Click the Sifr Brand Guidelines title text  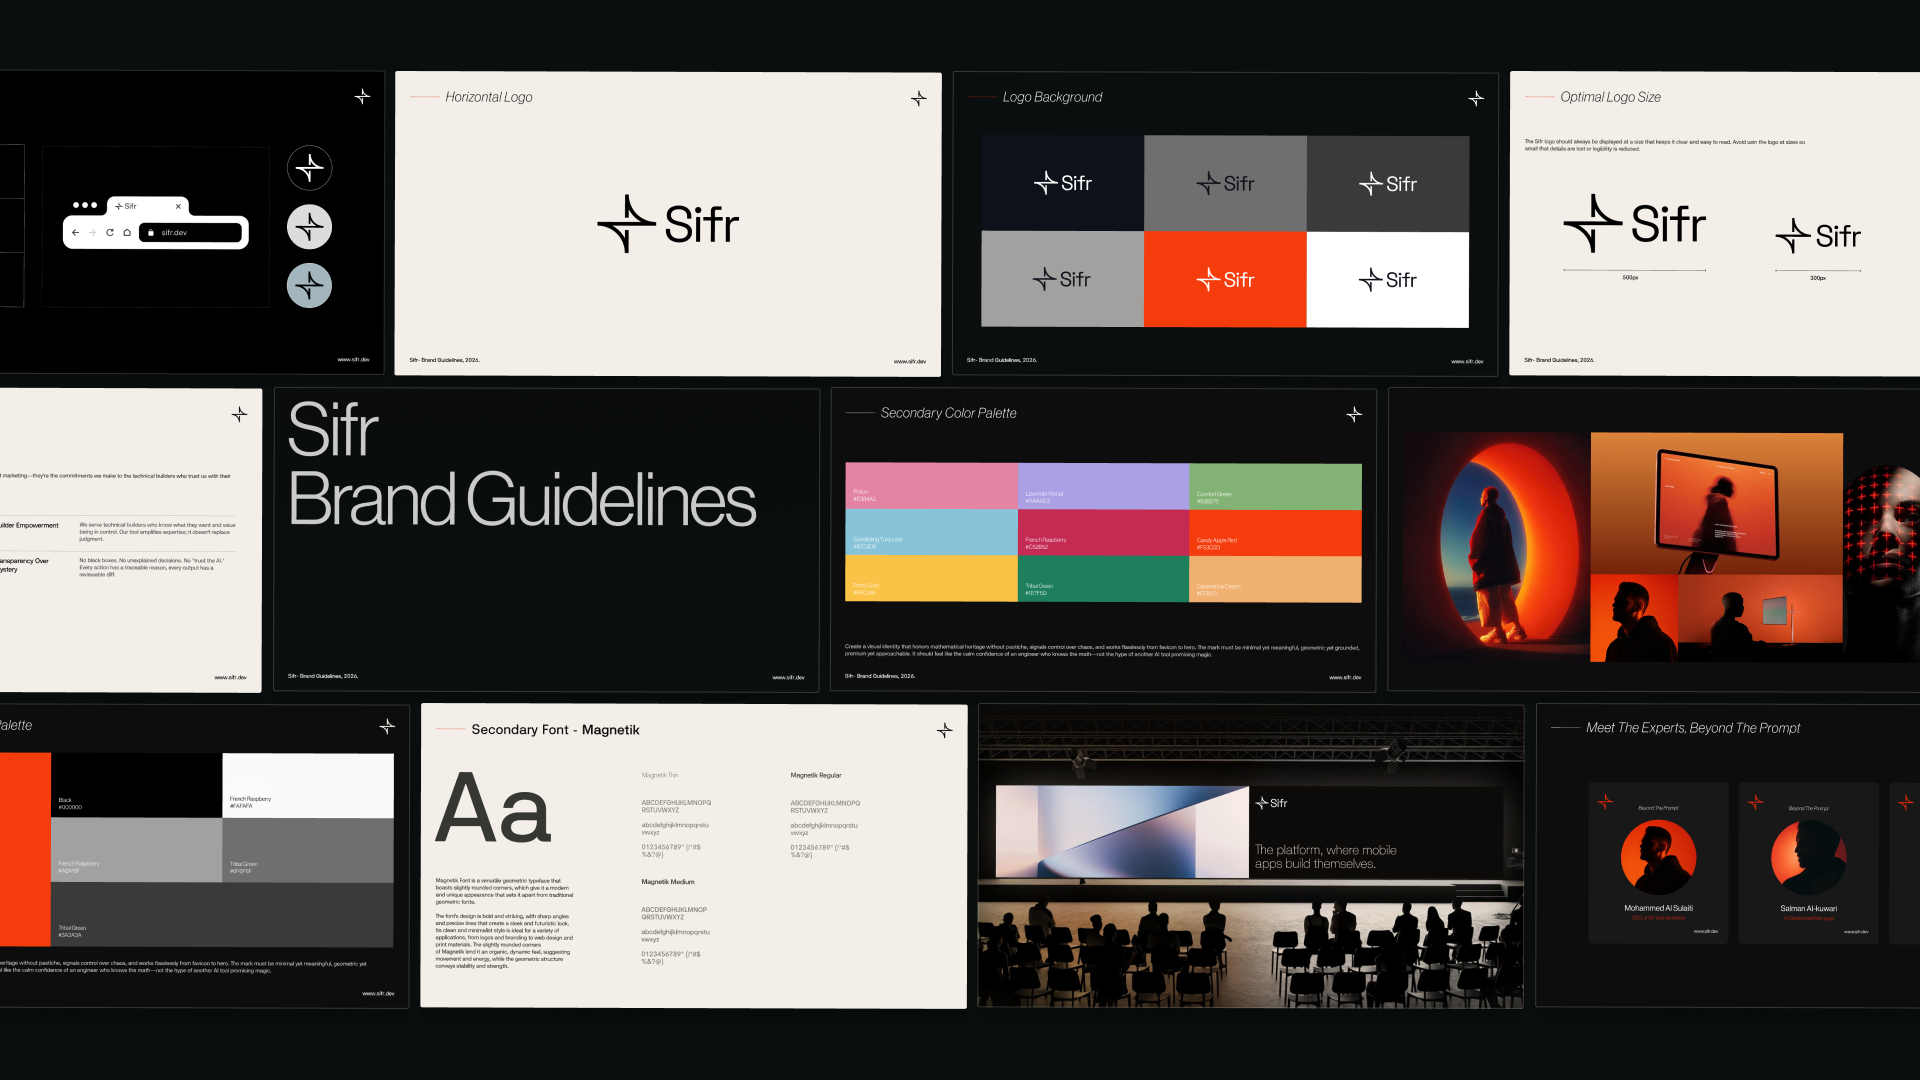tap(521, 465)
